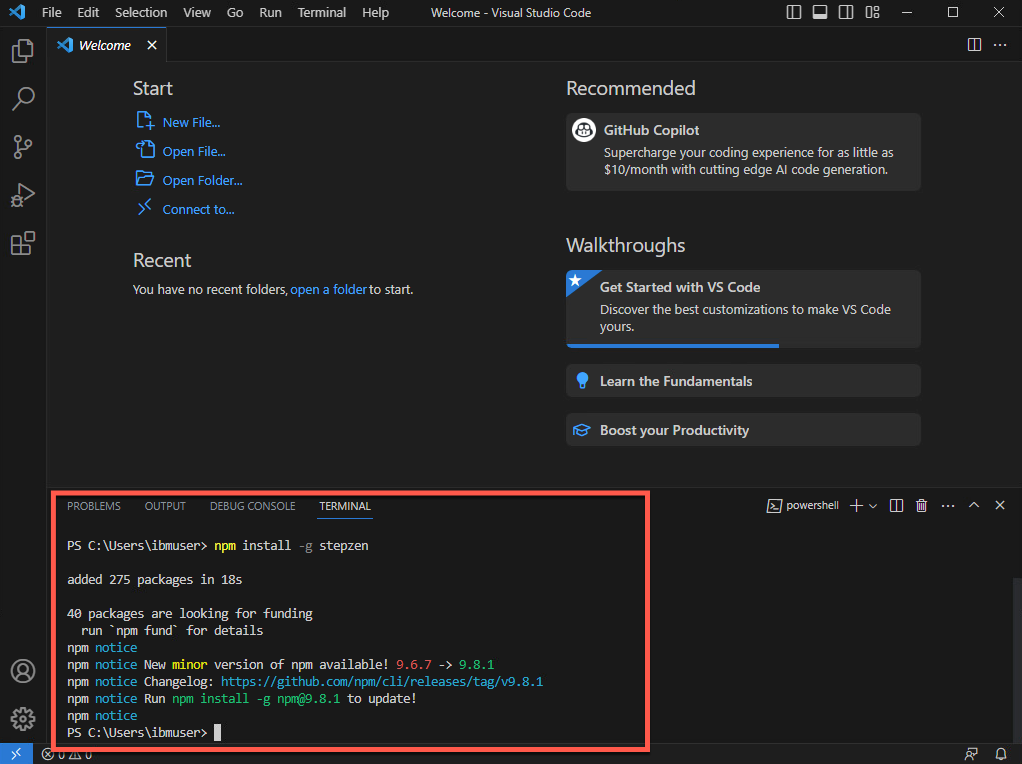The height and width of the screenshot is (764, 1022).
Task: Open Source Control view icon
Action: click(22, 147)
